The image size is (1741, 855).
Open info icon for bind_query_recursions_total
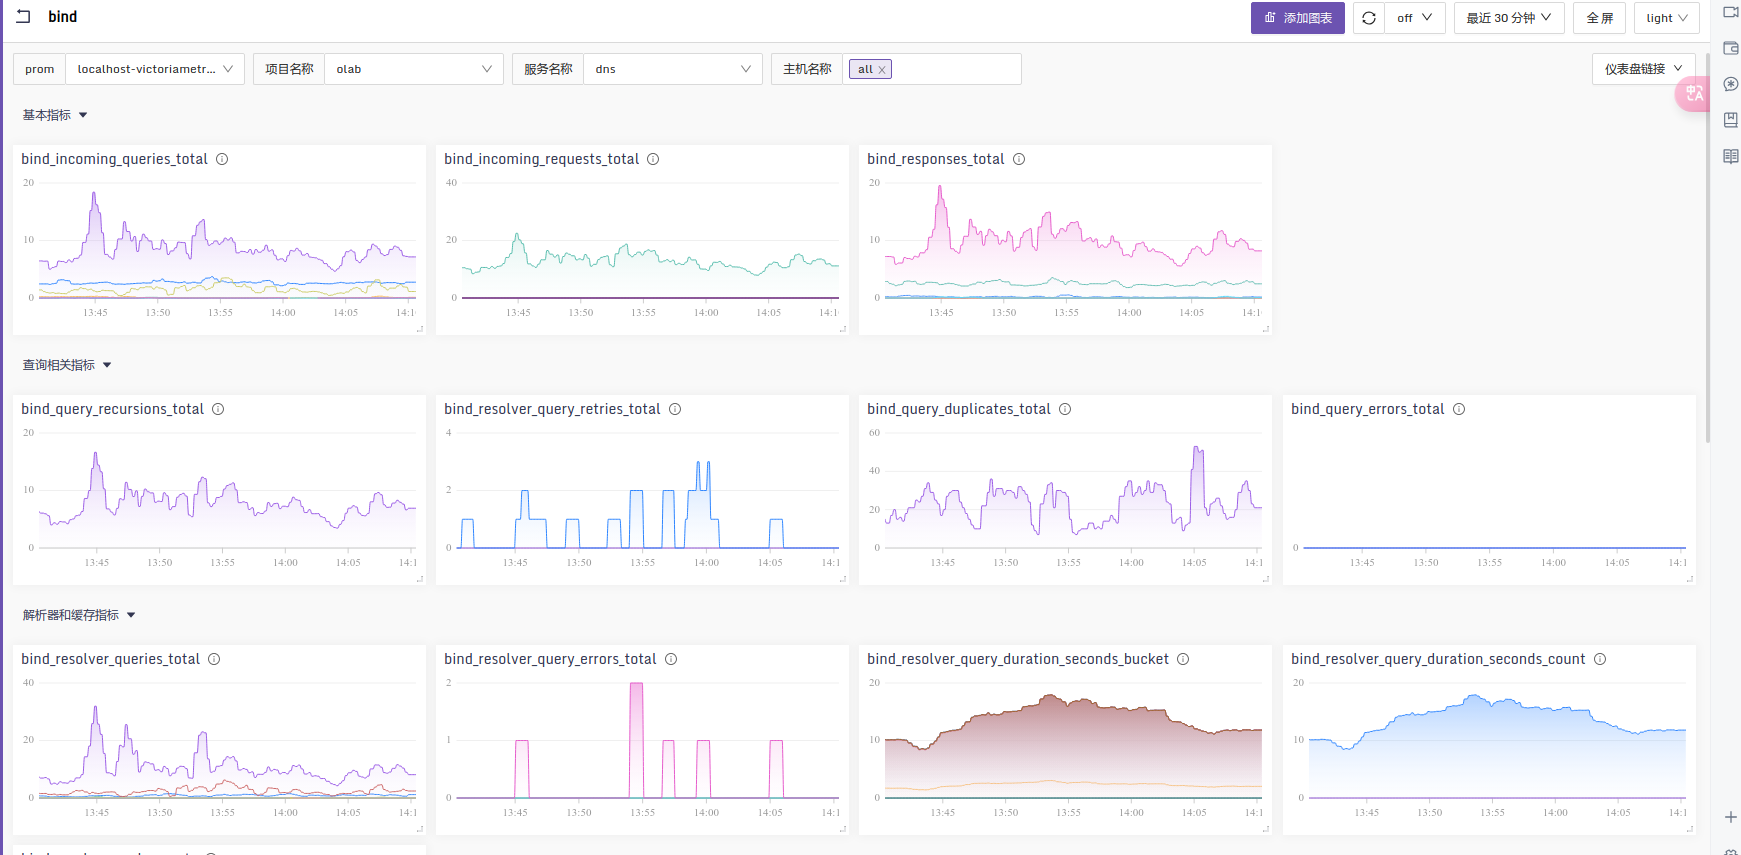(218, 409)
